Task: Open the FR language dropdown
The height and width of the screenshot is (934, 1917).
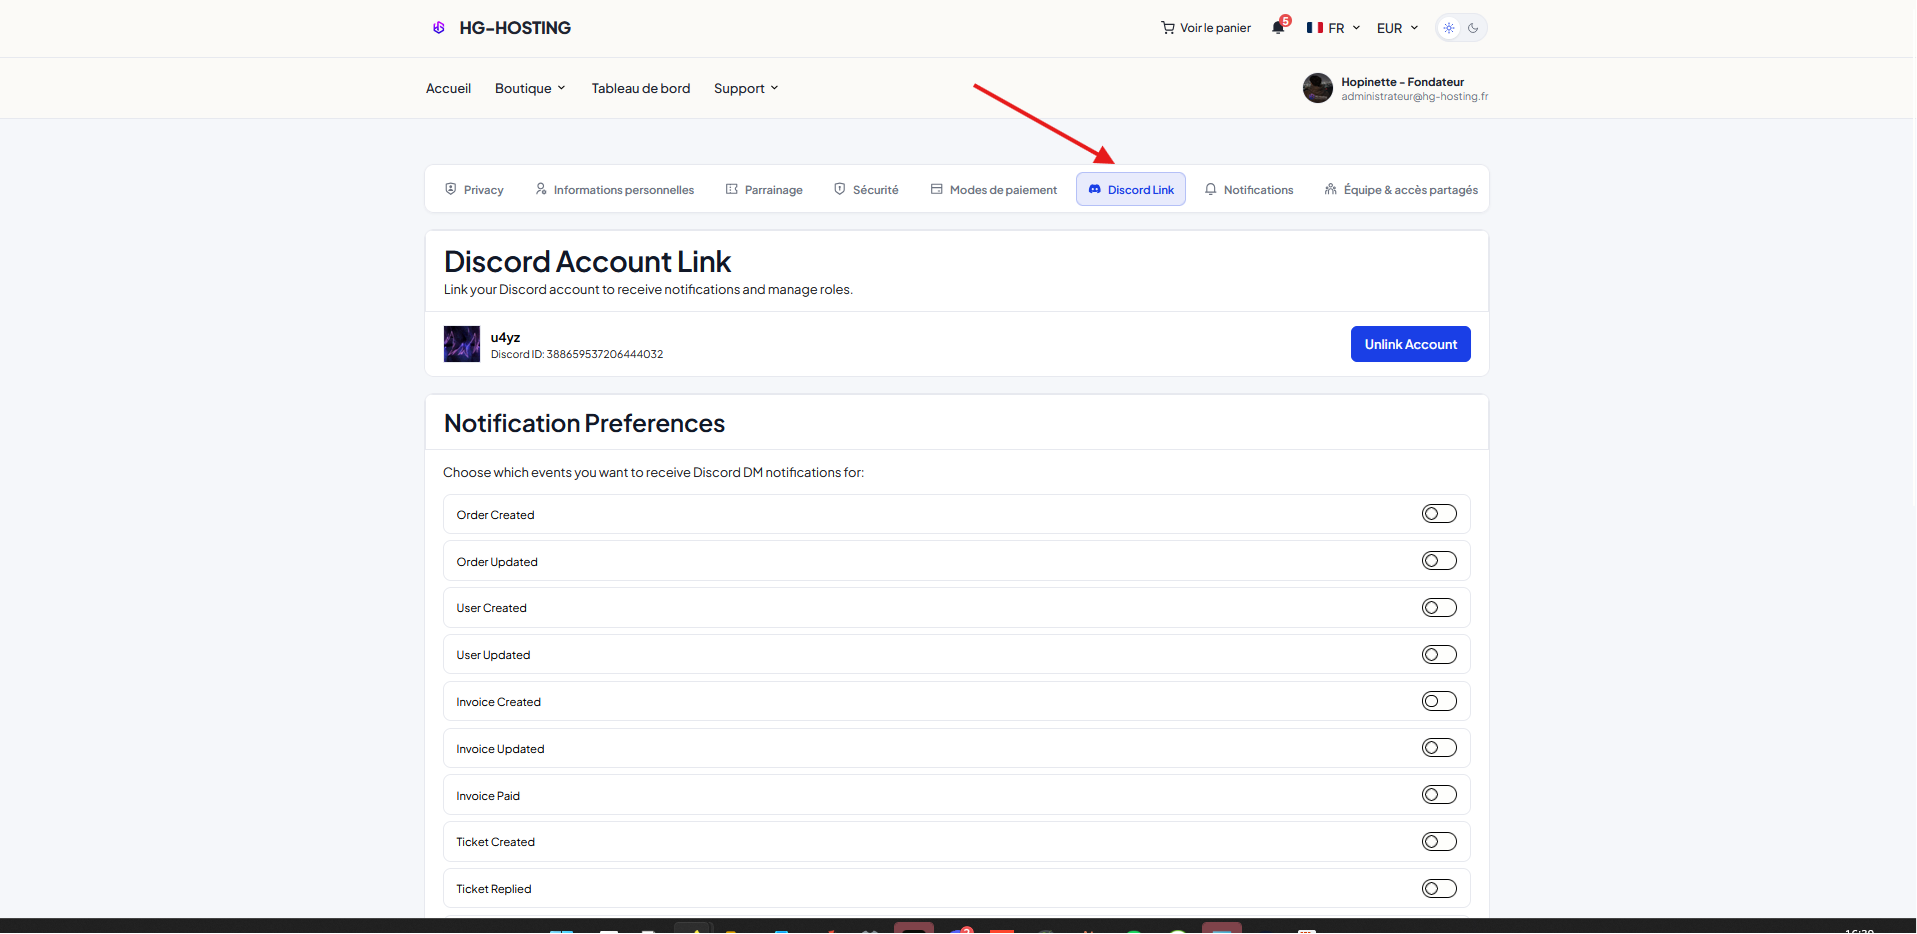Action: point(1333,28)
